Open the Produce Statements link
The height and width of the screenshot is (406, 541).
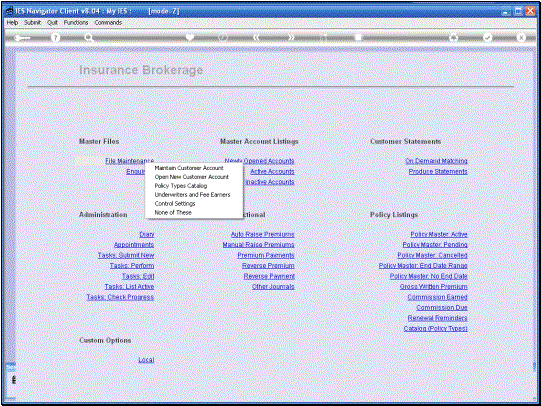pyautogui.click(x=438, y=171)
